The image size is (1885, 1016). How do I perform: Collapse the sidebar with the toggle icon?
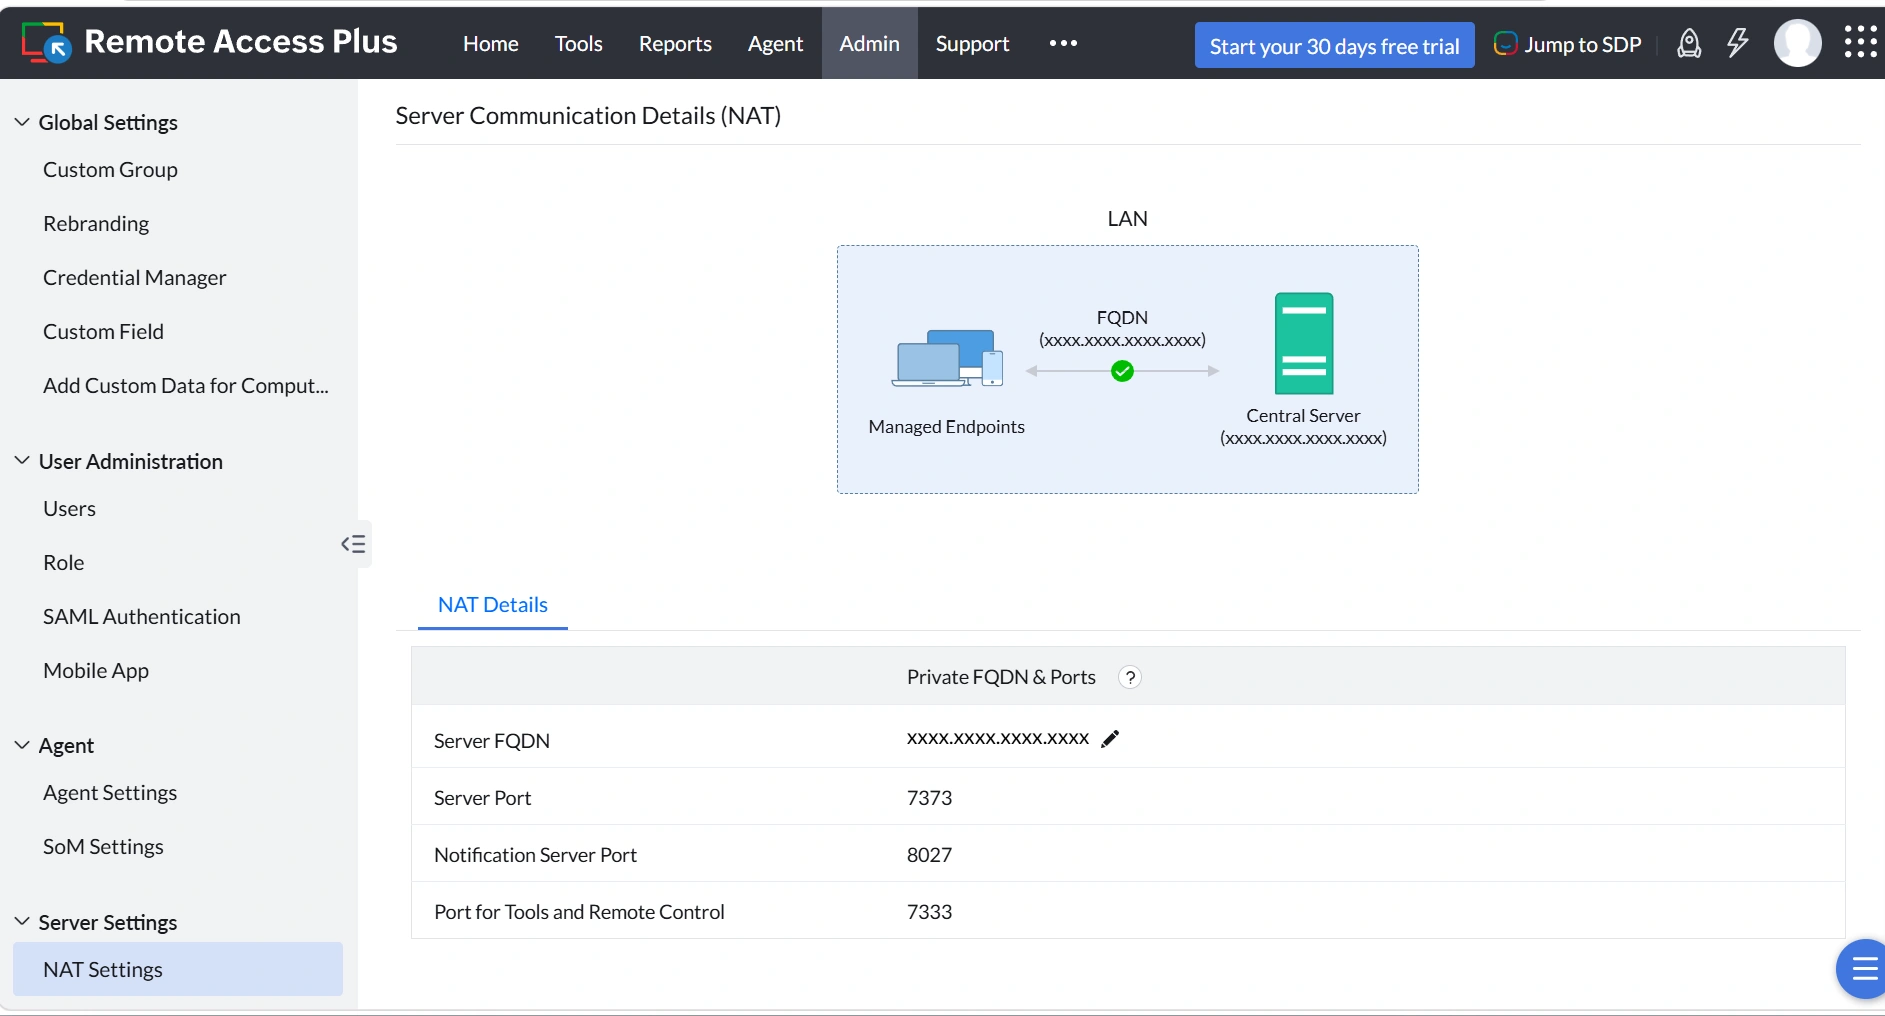[353, 544]
